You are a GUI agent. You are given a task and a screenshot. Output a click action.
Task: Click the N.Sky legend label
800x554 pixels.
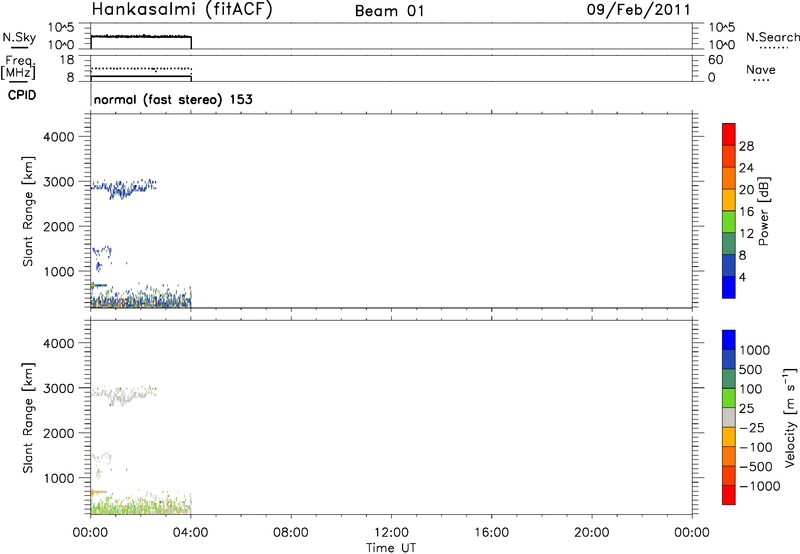tap(19, 38)
